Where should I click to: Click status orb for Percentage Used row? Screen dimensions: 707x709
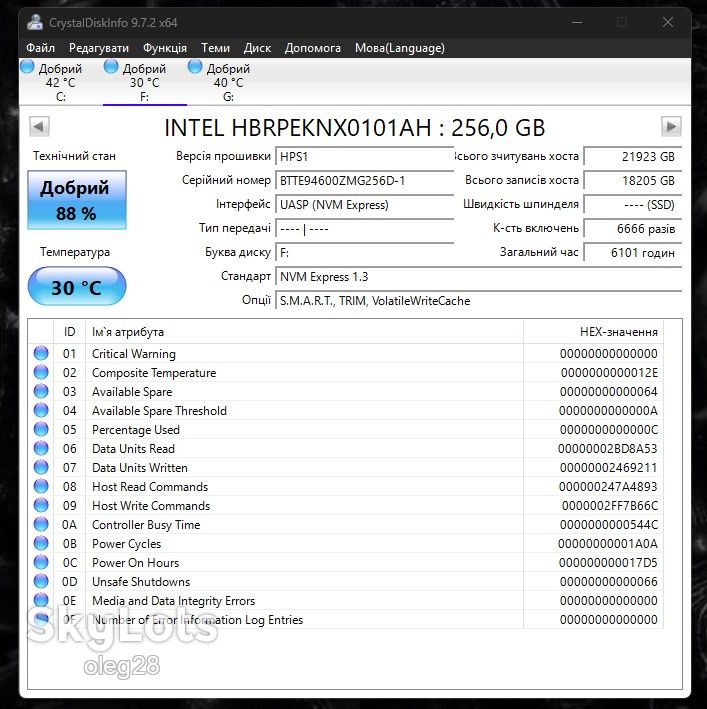pos(41,429)
